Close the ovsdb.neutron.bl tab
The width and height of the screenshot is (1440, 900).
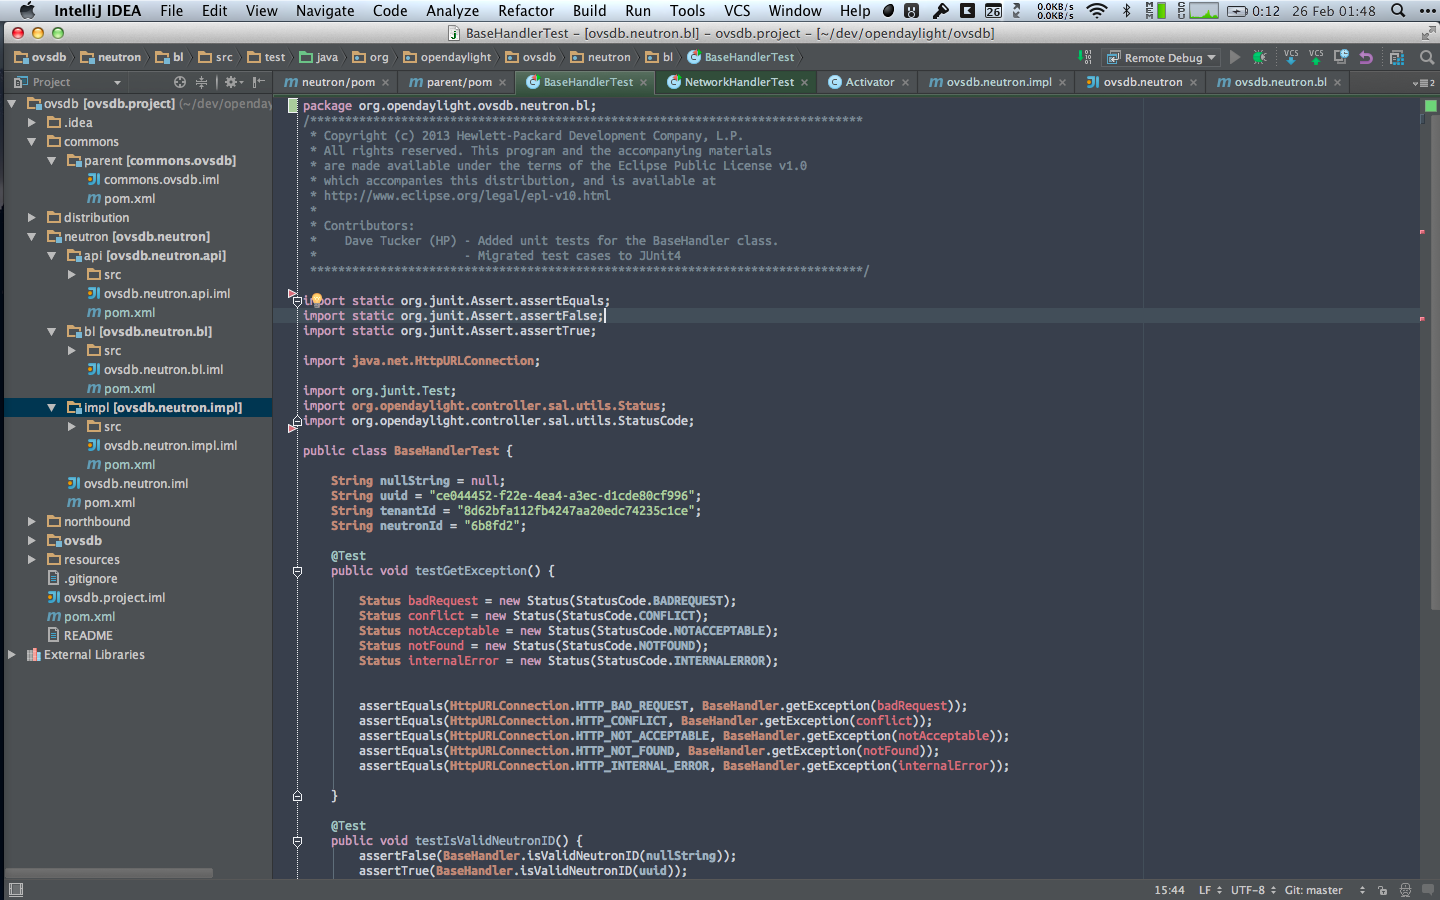click(1337, 83)
